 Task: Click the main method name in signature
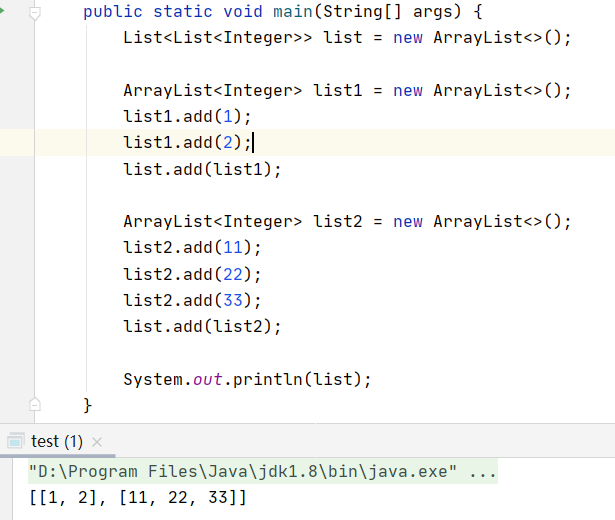293,11
